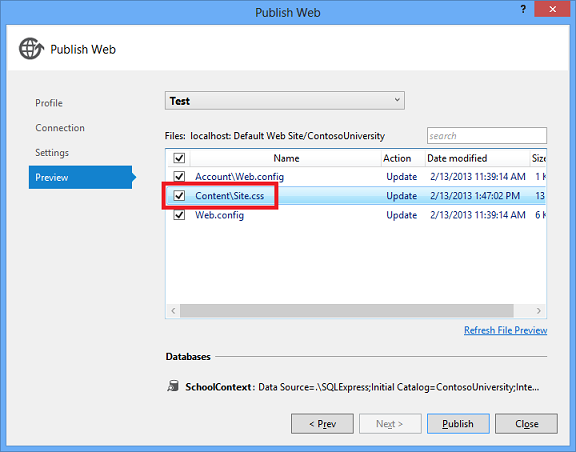Image resolution: width=576 pixels, height=452 pixels.
Task: Click the Publish button
Action: (458, 424)
